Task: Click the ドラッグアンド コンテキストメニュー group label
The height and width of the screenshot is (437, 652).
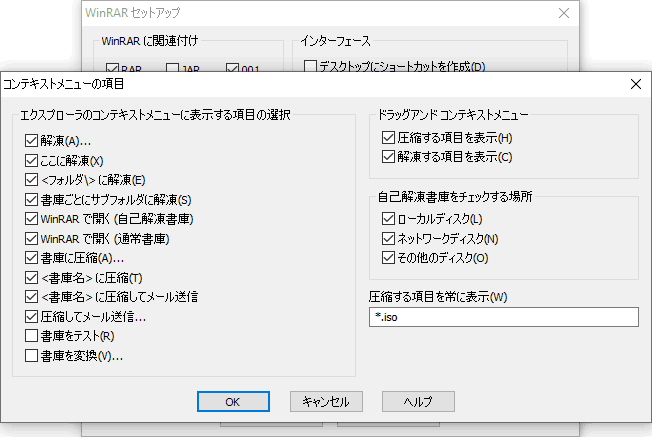Action: point(453,115)
